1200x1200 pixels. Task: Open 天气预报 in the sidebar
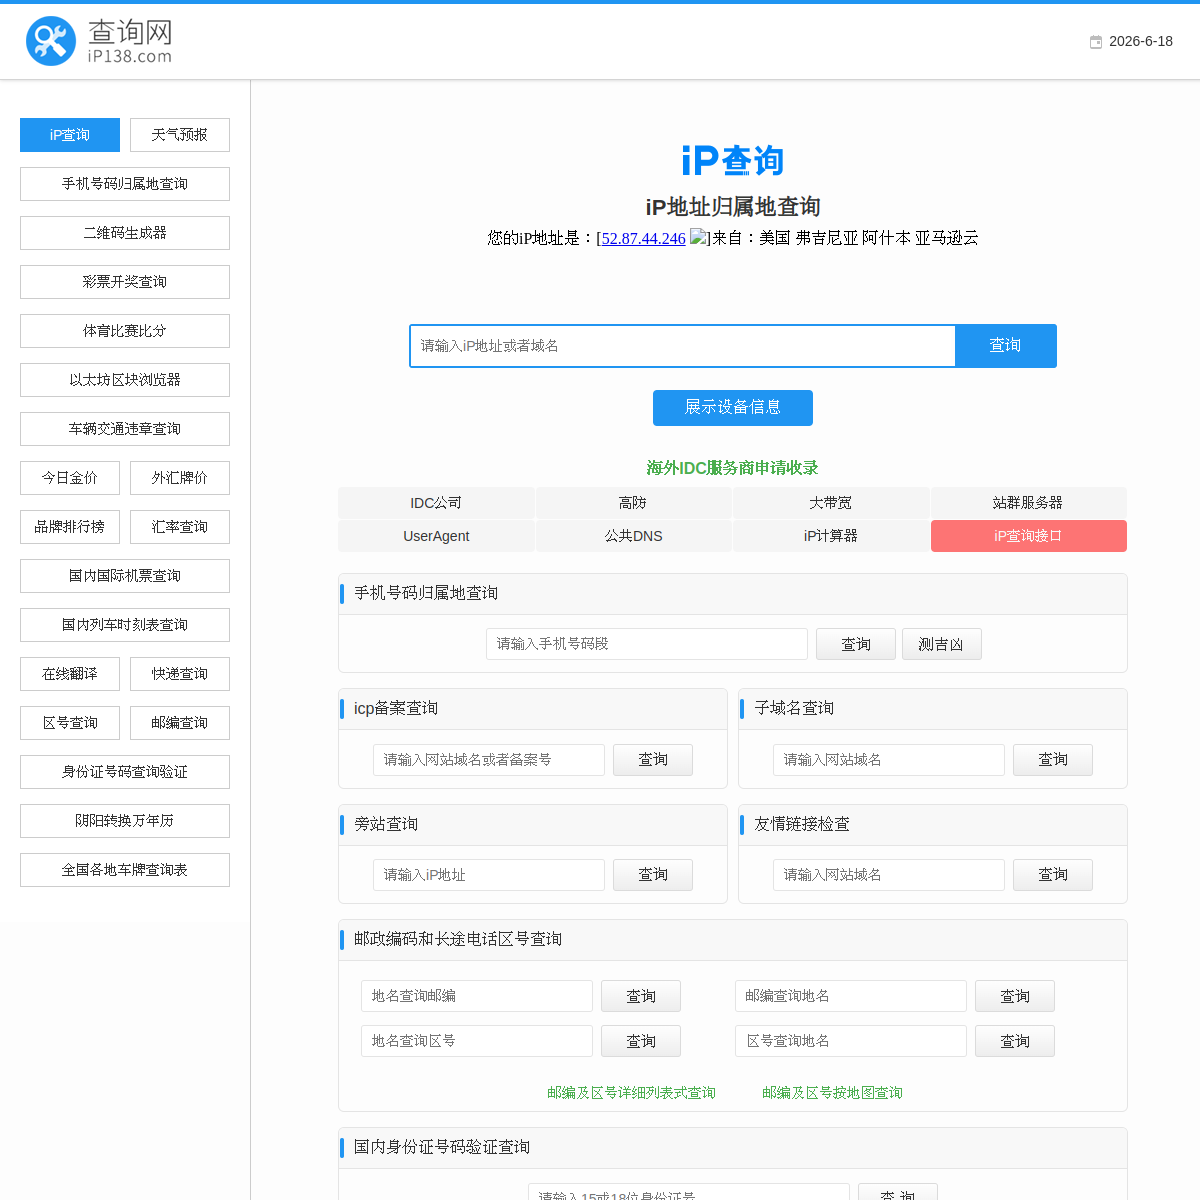tap(180, 135)
